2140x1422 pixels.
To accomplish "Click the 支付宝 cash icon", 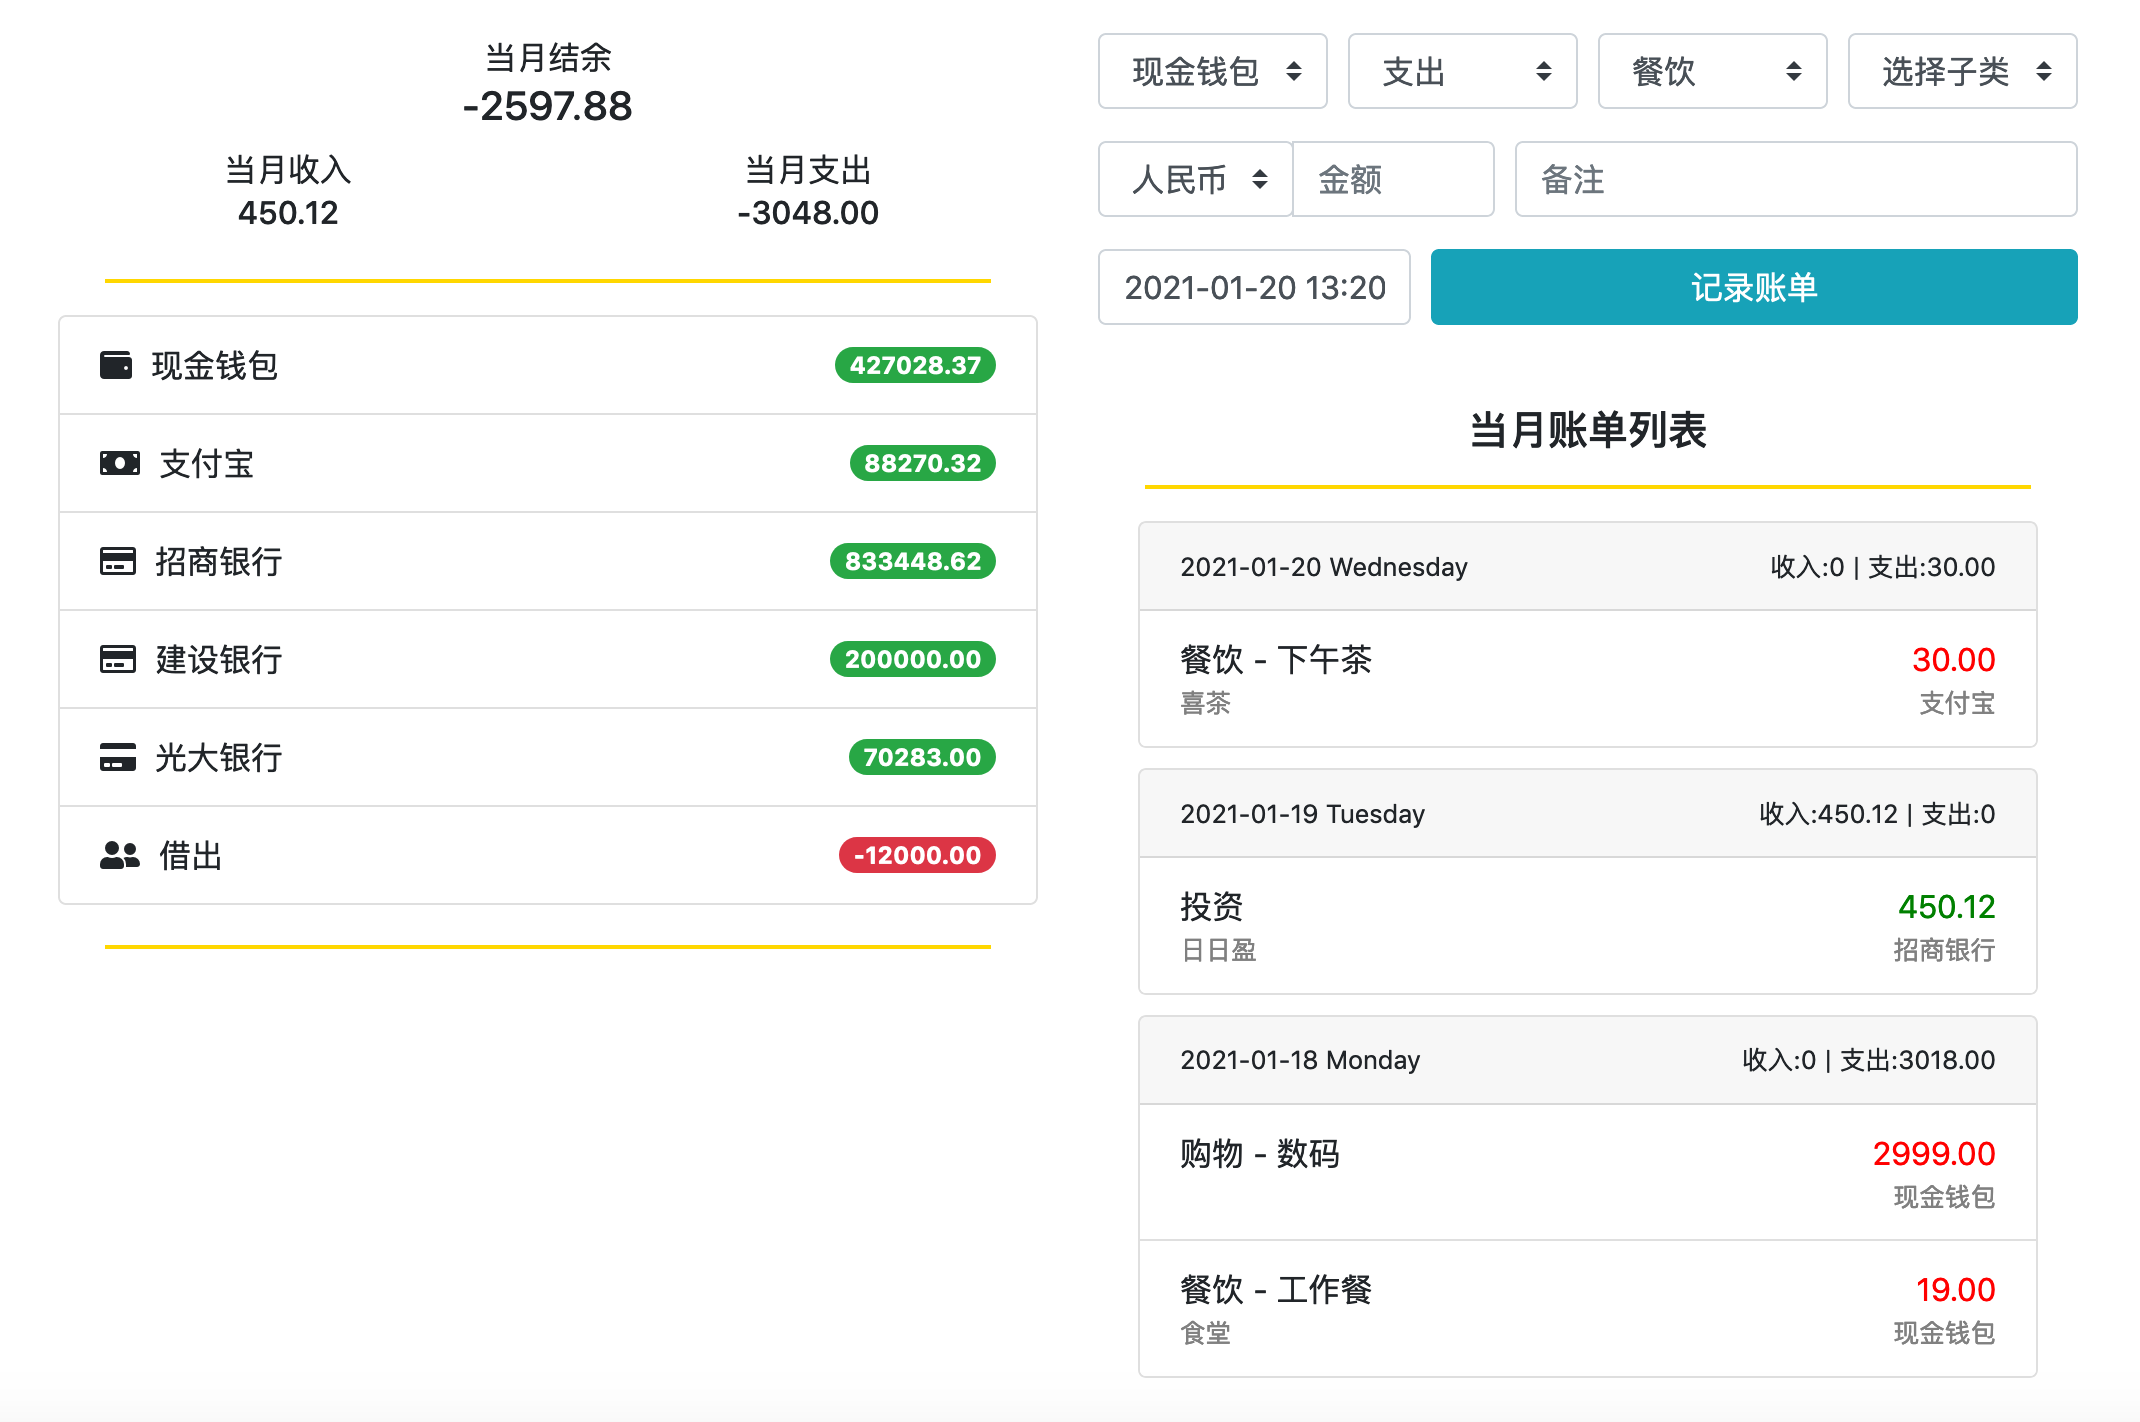I will coord(117,463).
